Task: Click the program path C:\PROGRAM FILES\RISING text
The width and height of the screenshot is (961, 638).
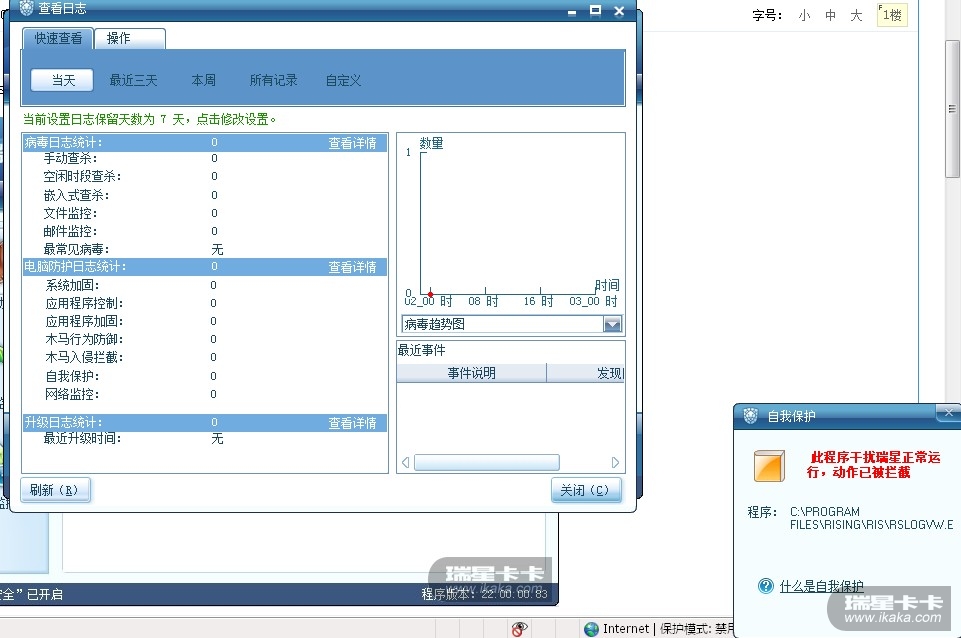Action: [x=872, y=518]
